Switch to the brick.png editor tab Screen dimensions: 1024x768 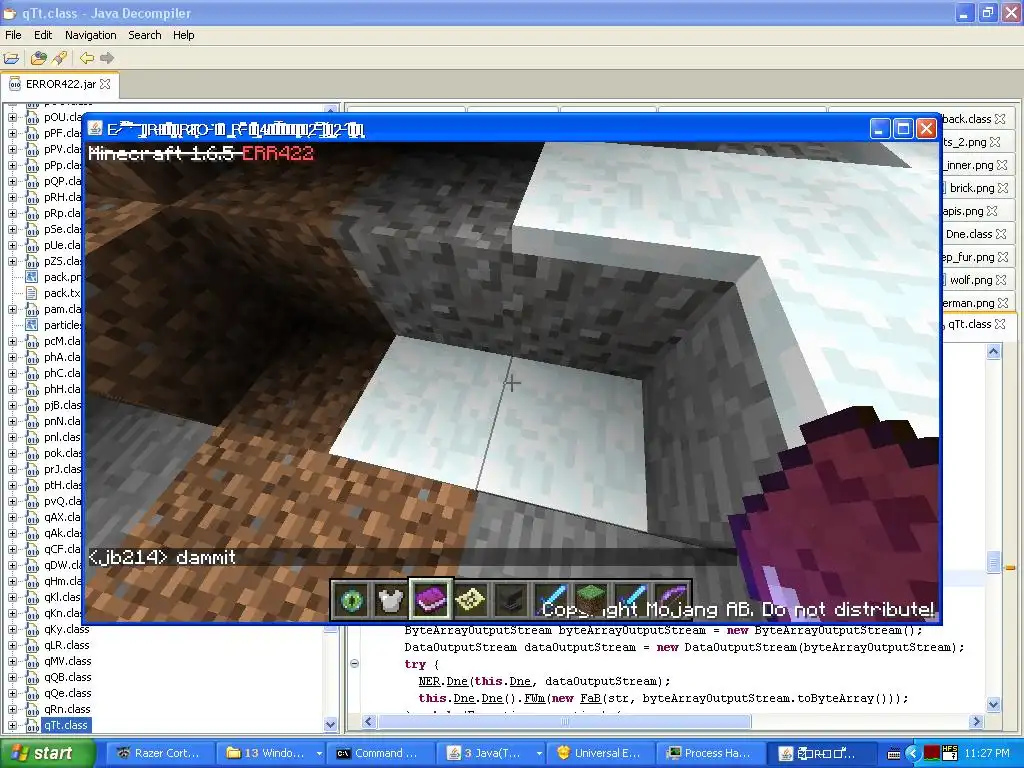click(x=972, y=188)
